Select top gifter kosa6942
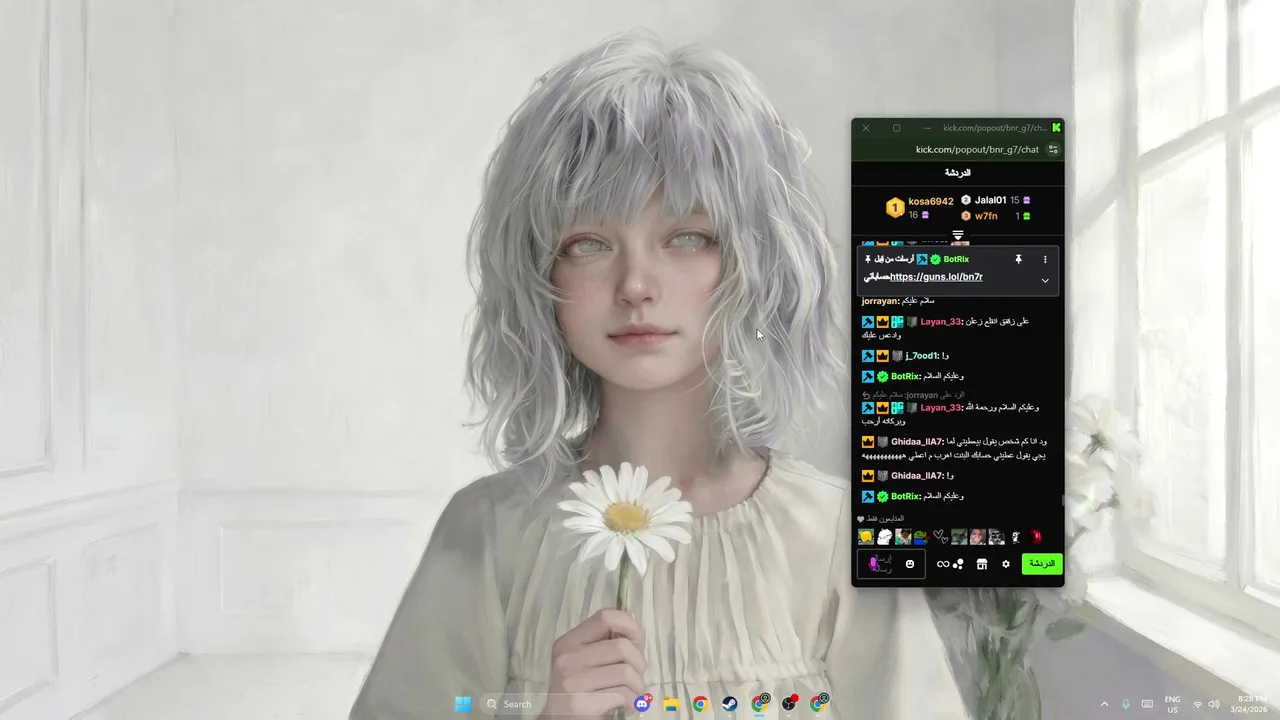 pos(931,201)
